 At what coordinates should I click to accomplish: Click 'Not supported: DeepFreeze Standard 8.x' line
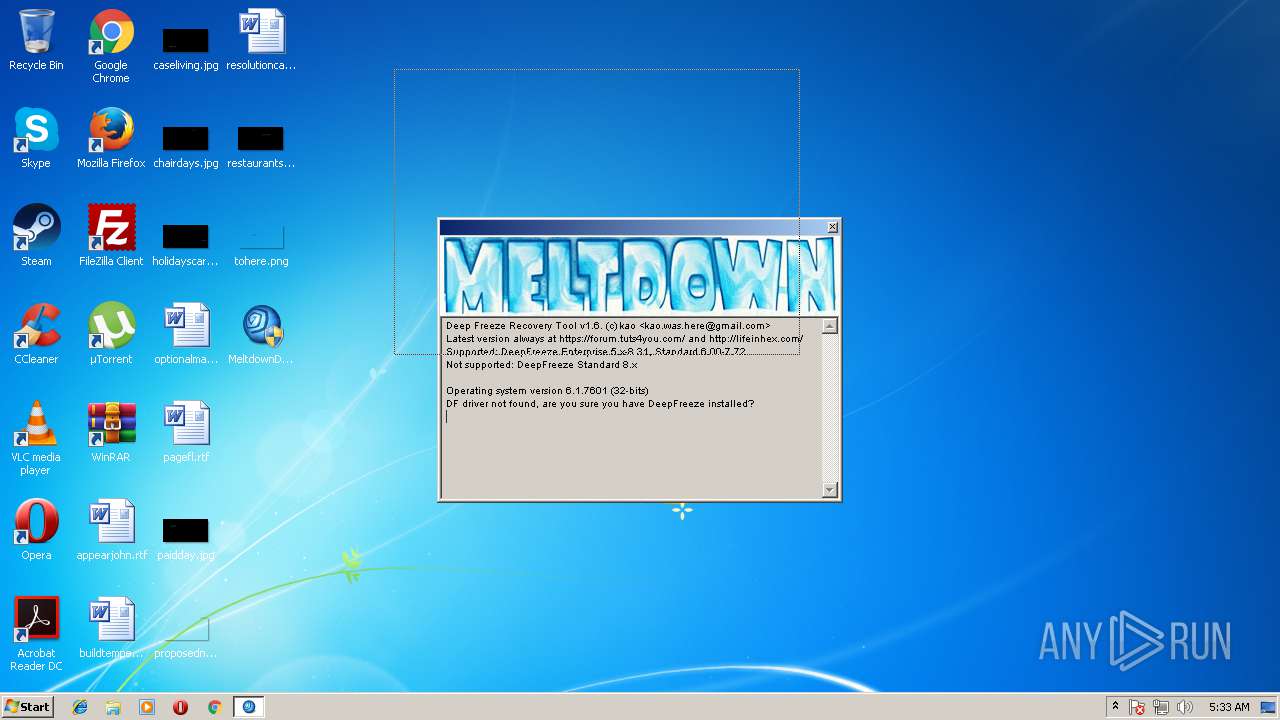point(541,365)
